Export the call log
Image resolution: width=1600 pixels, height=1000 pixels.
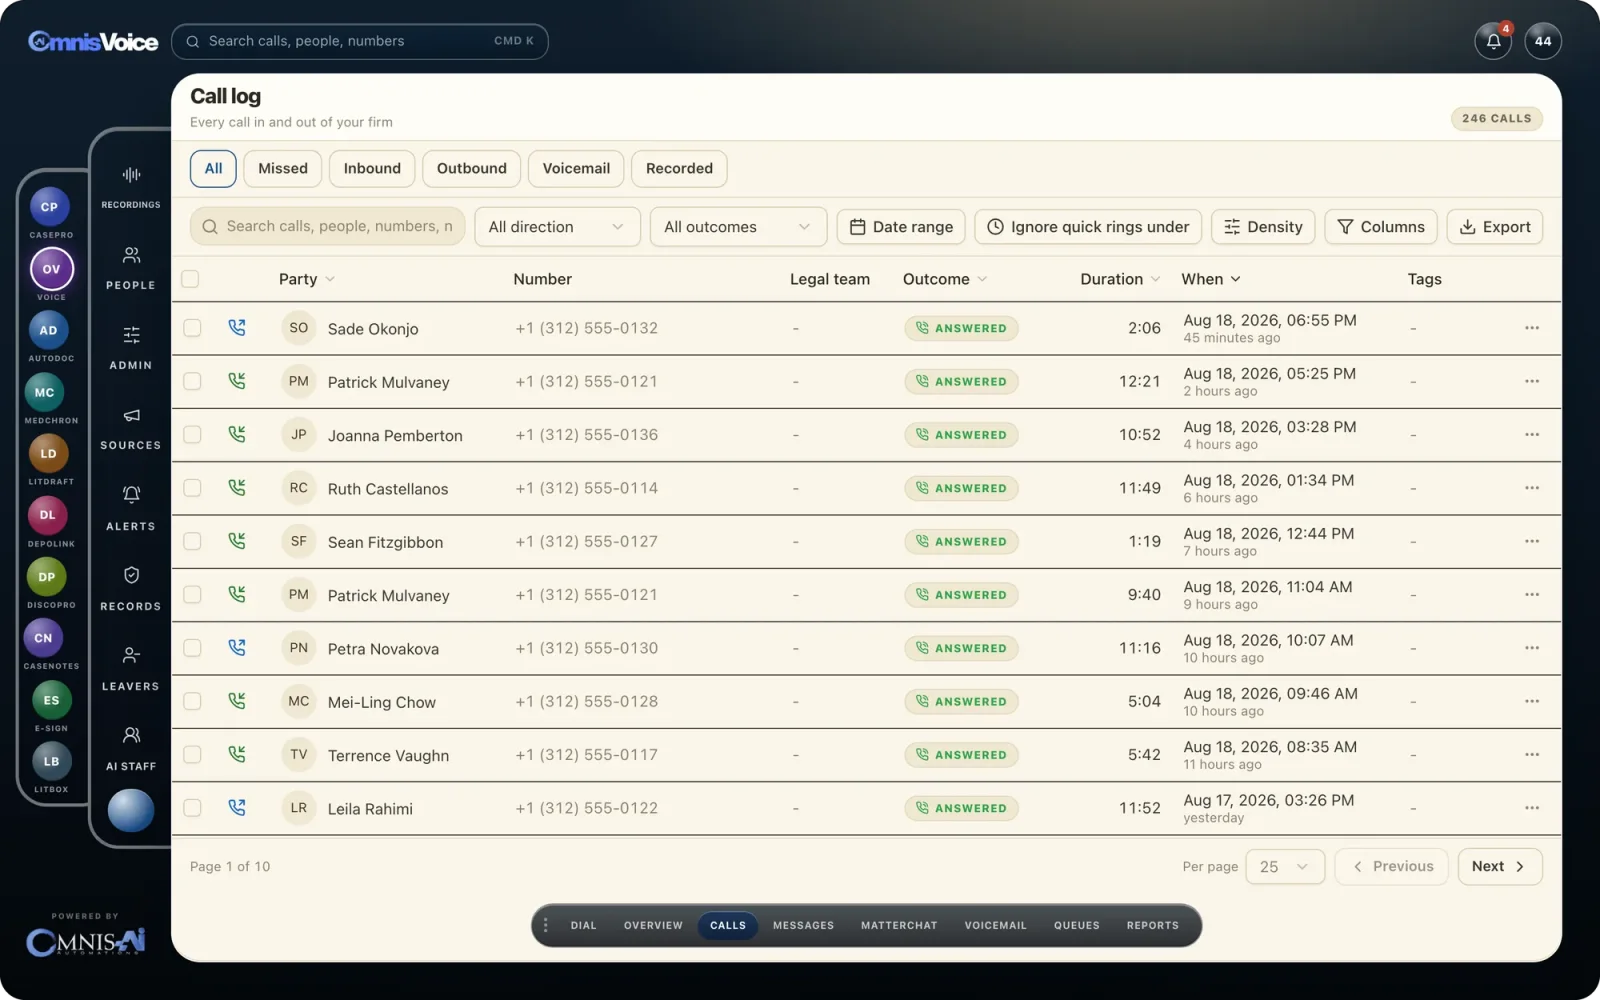1495,227
